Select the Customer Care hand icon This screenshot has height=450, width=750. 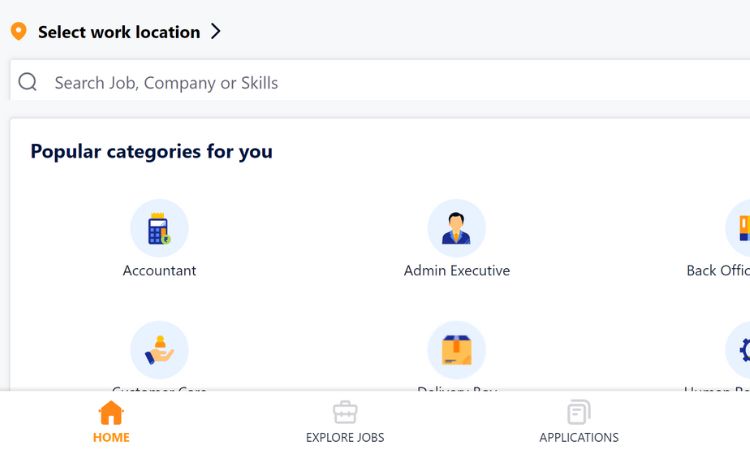159,350
